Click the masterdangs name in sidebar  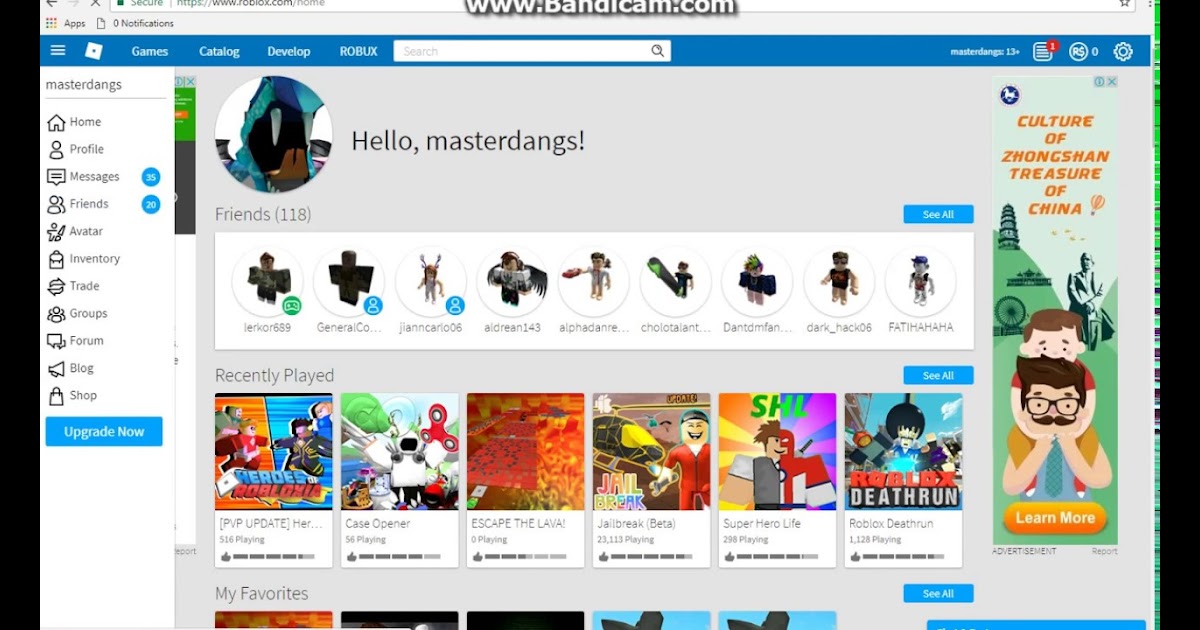point(84,85)
